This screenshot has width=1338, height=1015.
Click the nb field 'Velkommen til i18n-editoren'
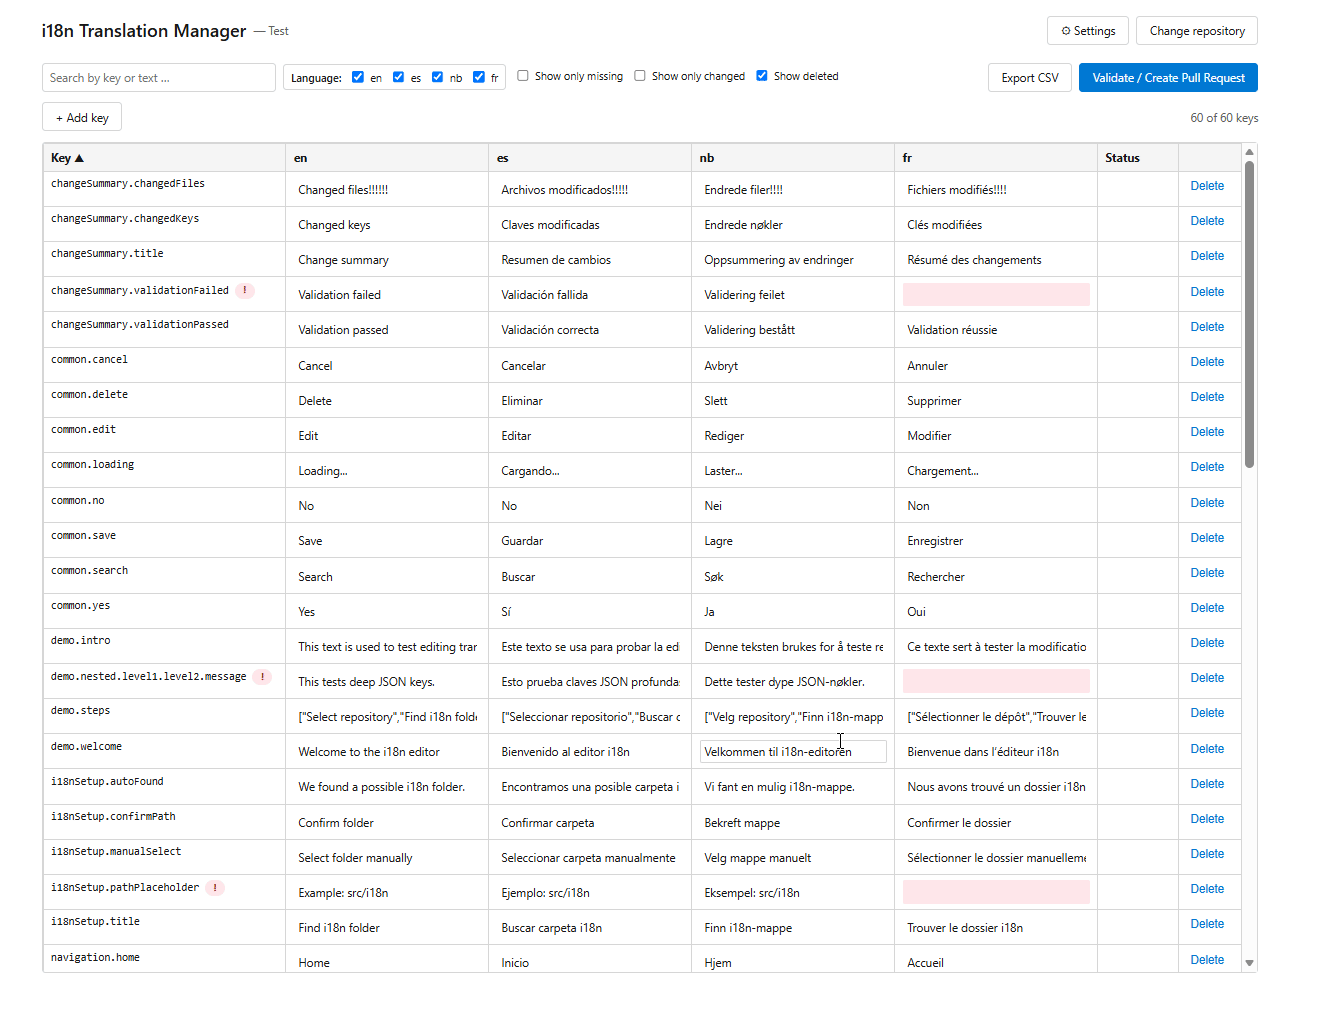(793, 751)
